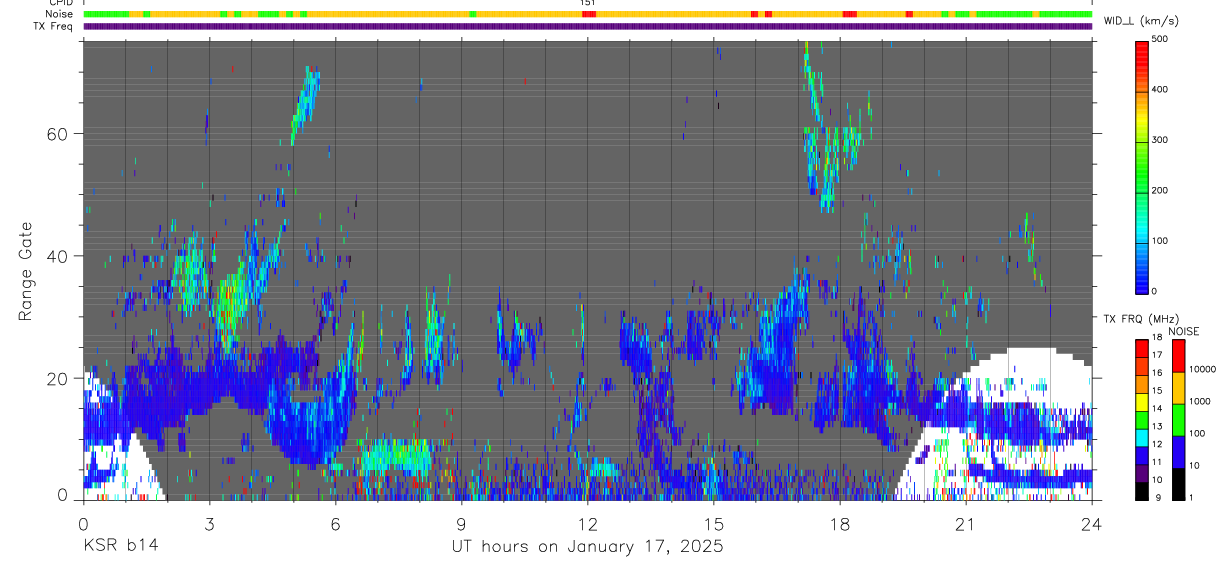Click UT hour tick label 21
Screen dimensions: 1228x567
966,523
